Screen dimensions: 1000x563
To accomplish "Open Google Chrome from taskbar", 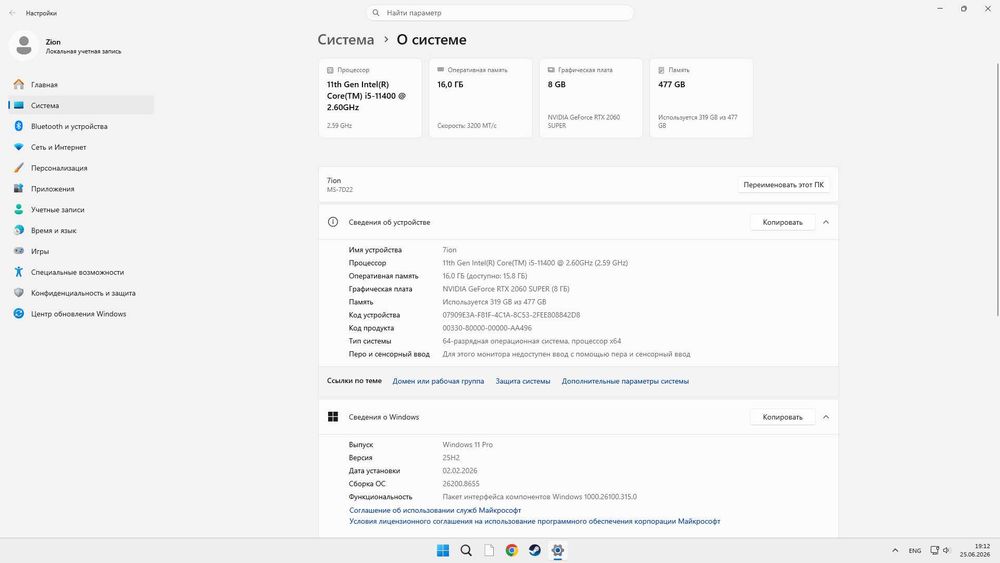I will pos(511,550).
